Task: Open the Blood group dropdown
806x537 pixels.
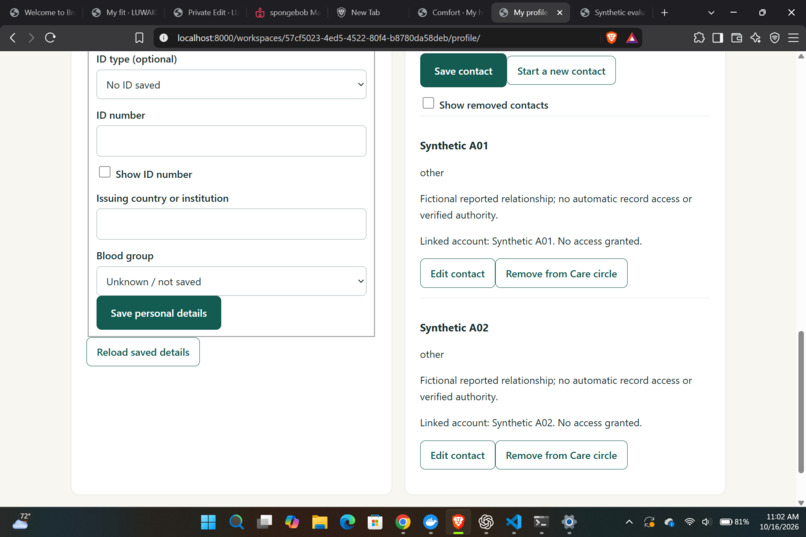Action: pyautogui.click(x=231, y=281)
